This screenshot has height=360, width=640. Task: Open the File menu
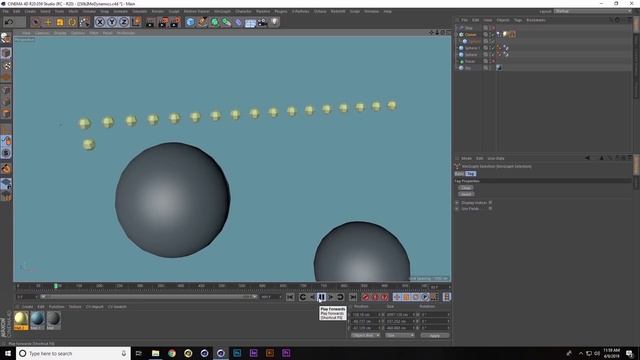coord(6,11)
